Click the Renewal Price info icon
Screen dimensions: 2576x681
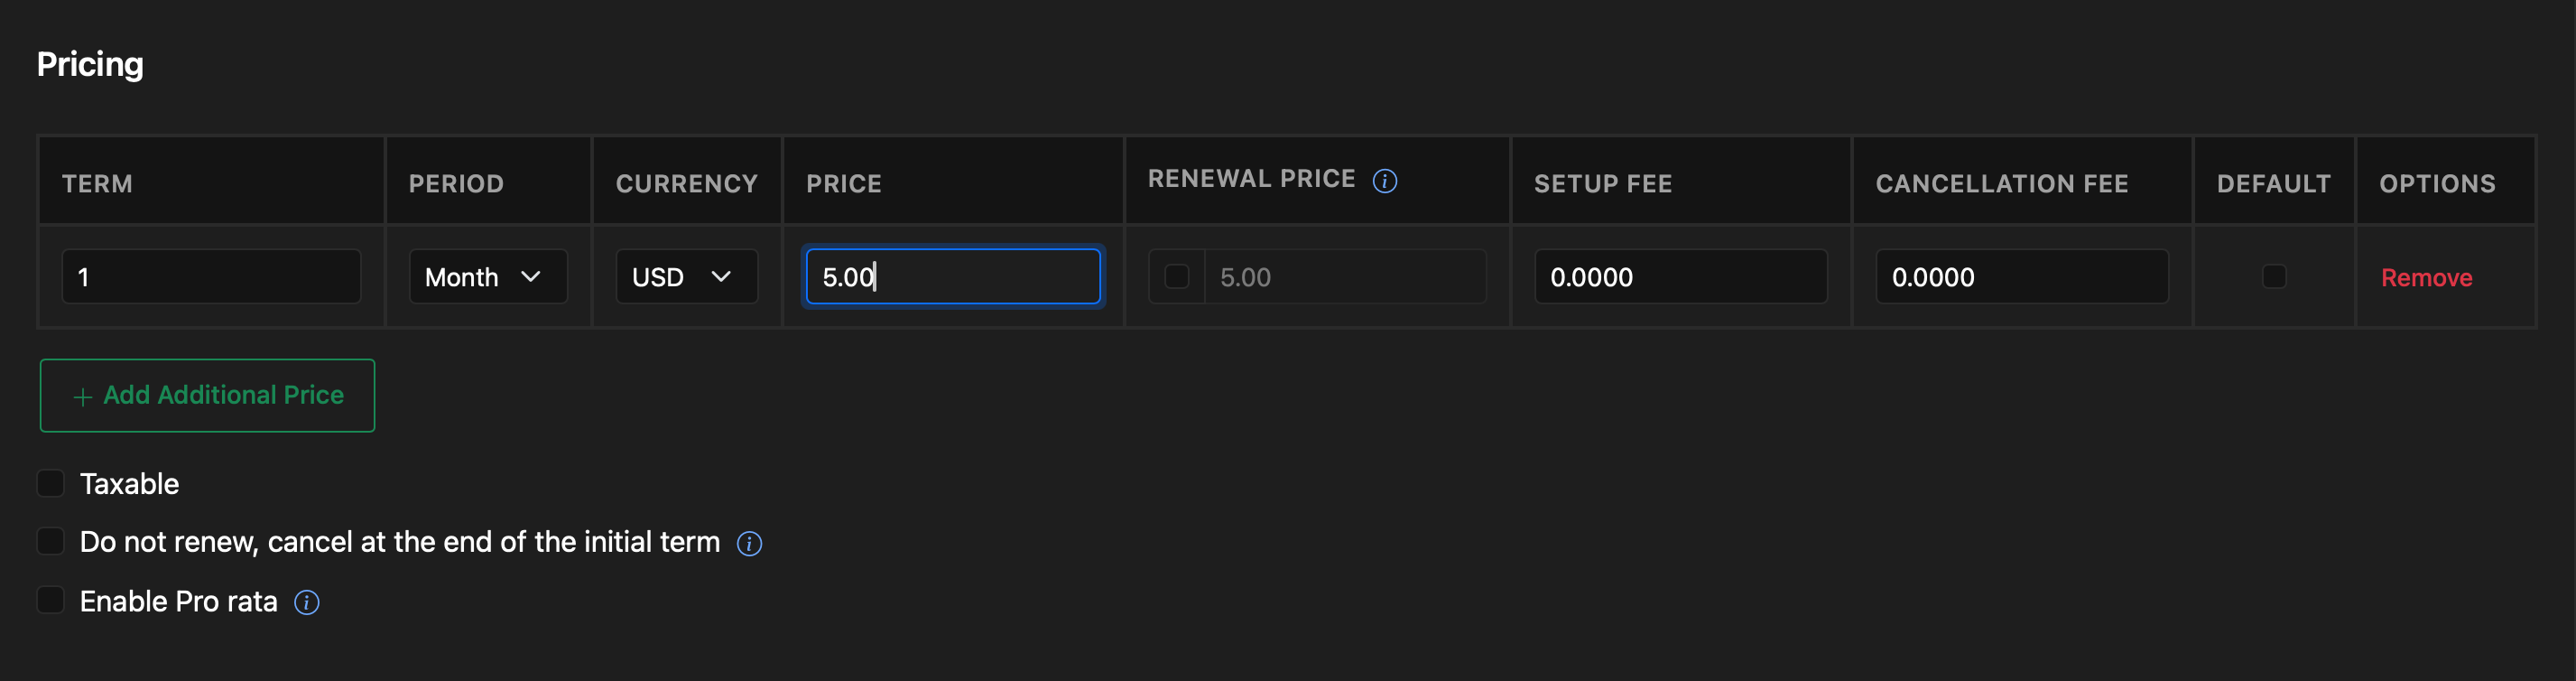pyautogui.click(x=1384, y=181)
